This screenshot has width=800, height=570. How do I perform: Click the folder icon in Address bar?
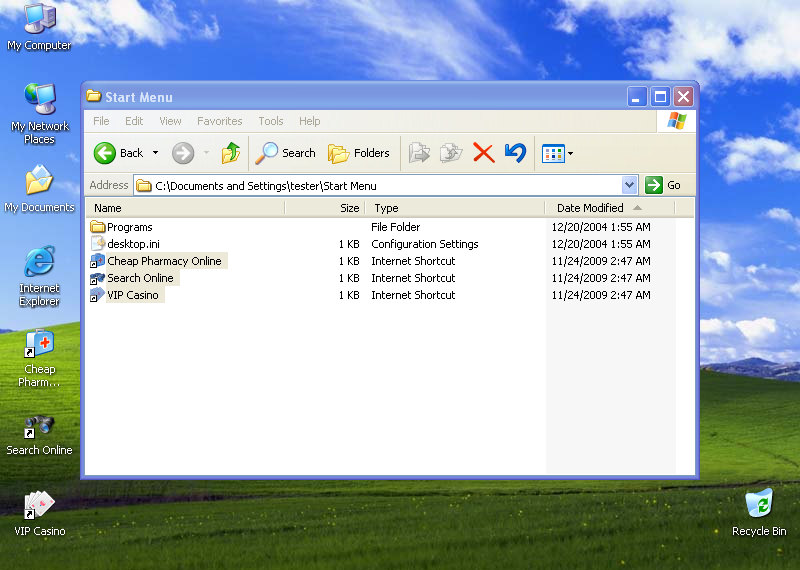[144, 186]
